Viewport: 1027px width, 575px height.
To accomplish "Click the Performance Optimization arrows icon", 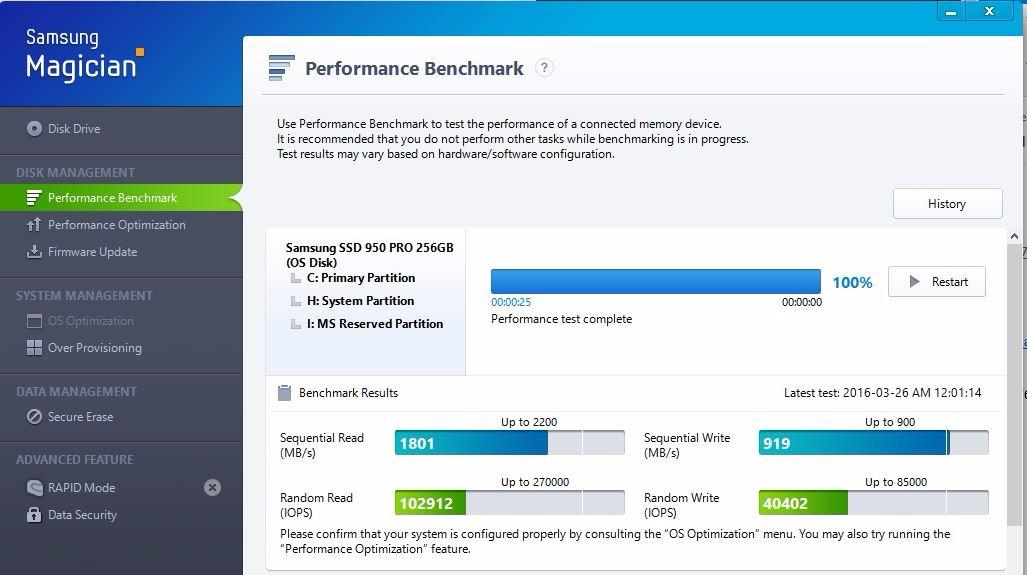I will (34, 225).
